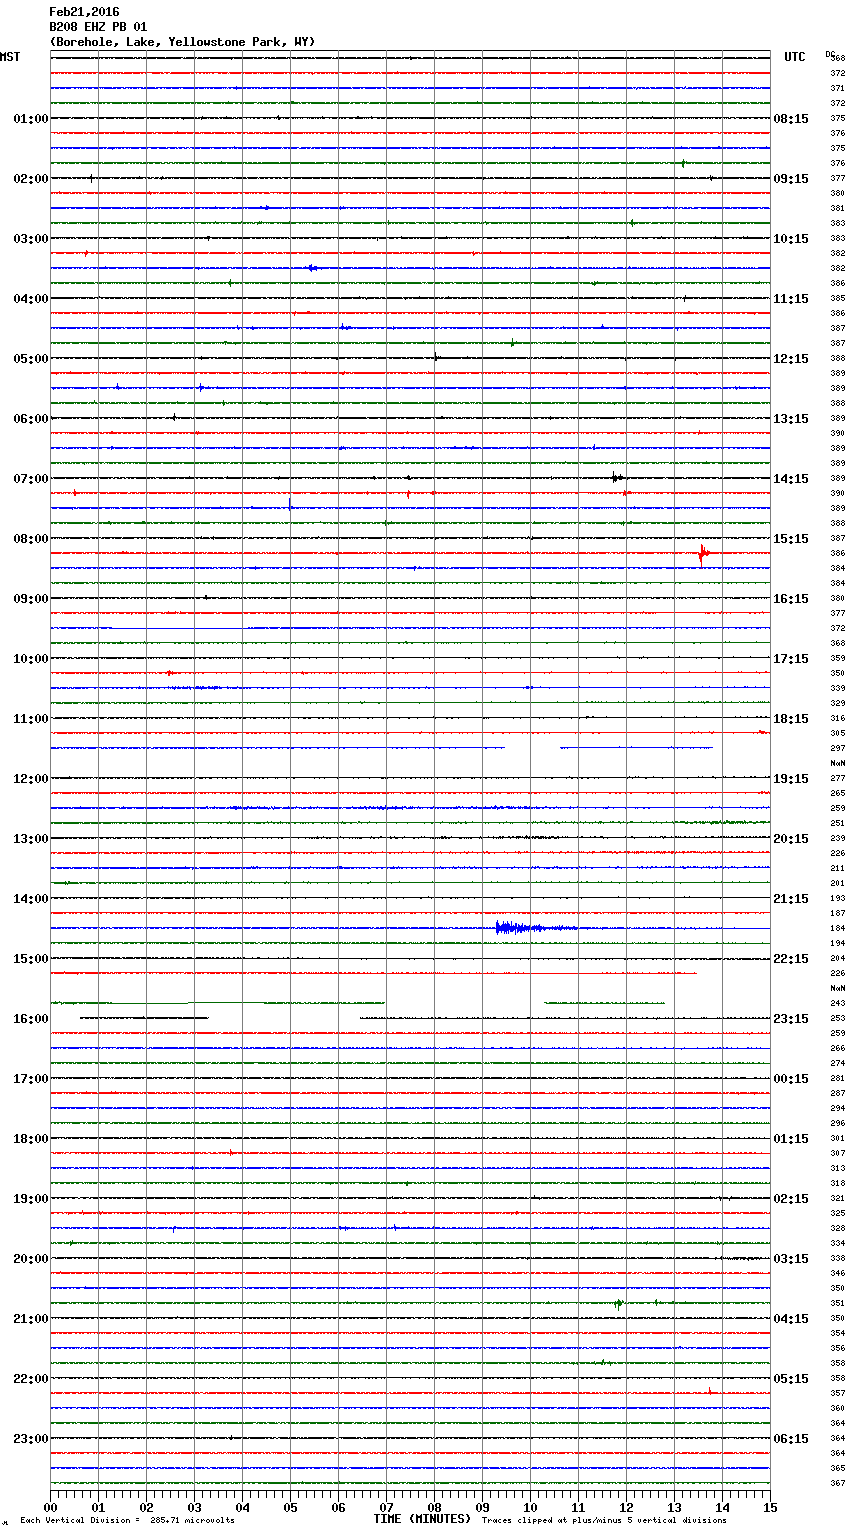Click minute 00 on the bottom axis
The width and height of the screenshot is (850, 1534).
click(x=50, y=1507)
